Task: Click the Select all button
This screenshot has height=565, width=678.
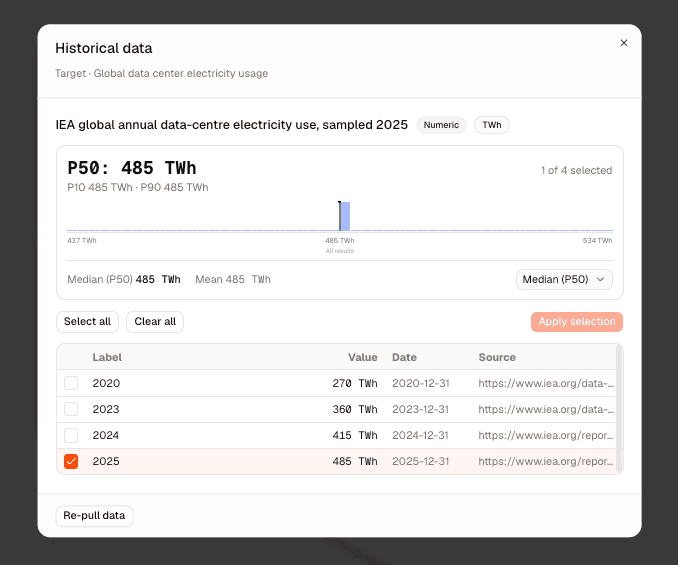Action: 87,322
